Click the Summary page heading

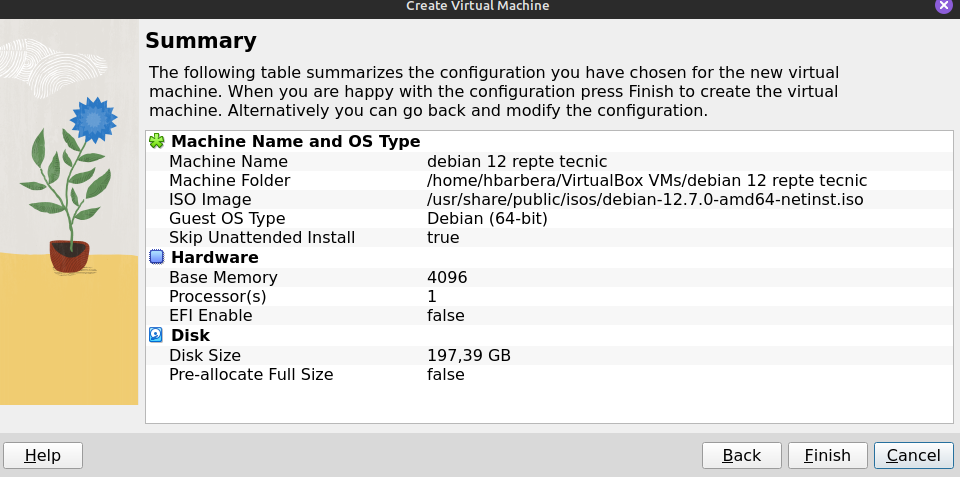click(201, 41)
